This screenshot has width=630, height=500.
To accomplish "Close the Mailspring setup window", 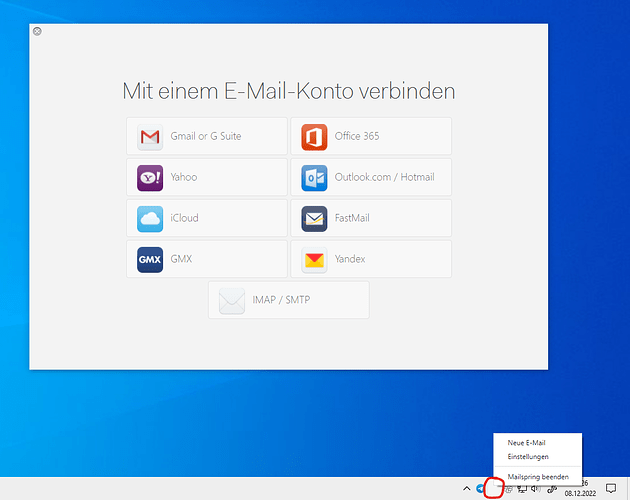I will pyautogui.click(x=37, y=31).
